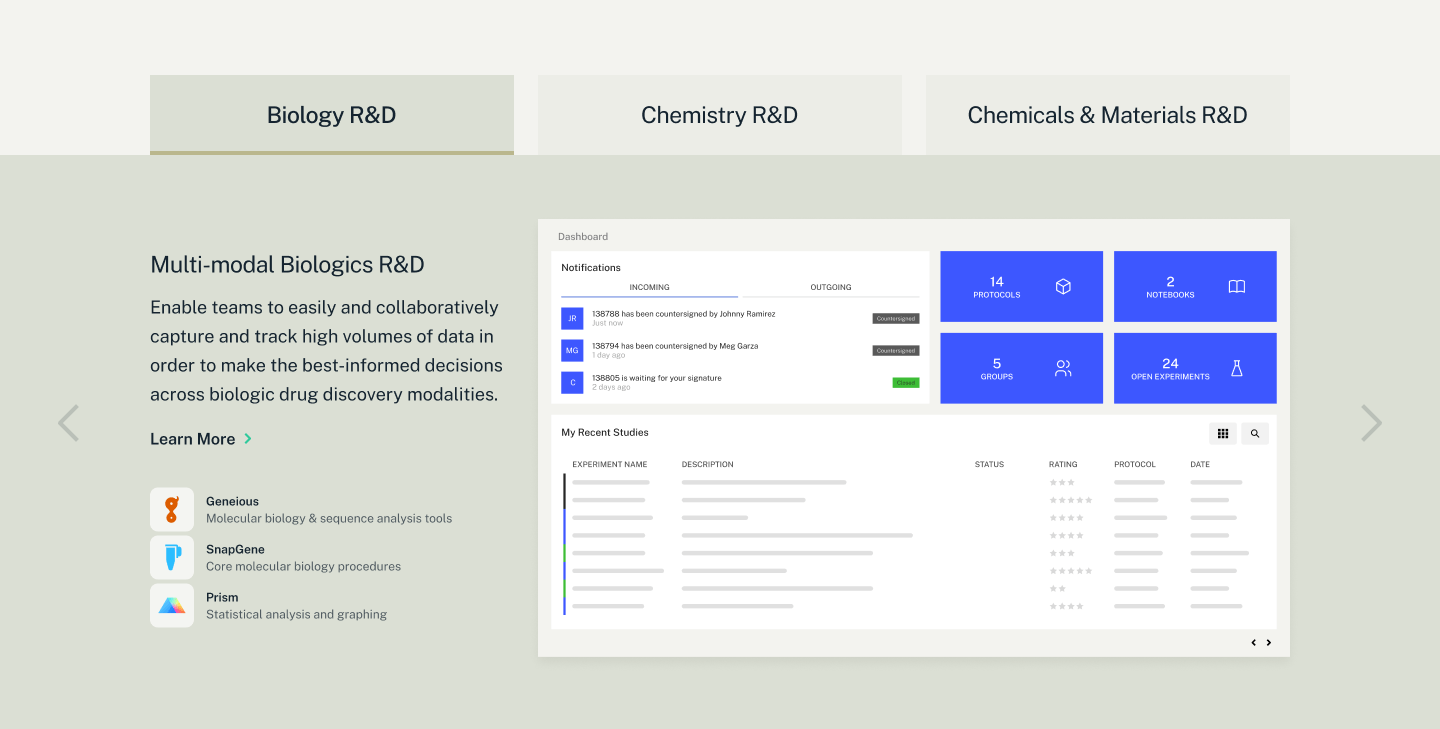Image resolution: width=1440 pixels, height=729 pixels.
Task: Select the Chemicals & Materials R&D tab
Action: pos(1108,115)
